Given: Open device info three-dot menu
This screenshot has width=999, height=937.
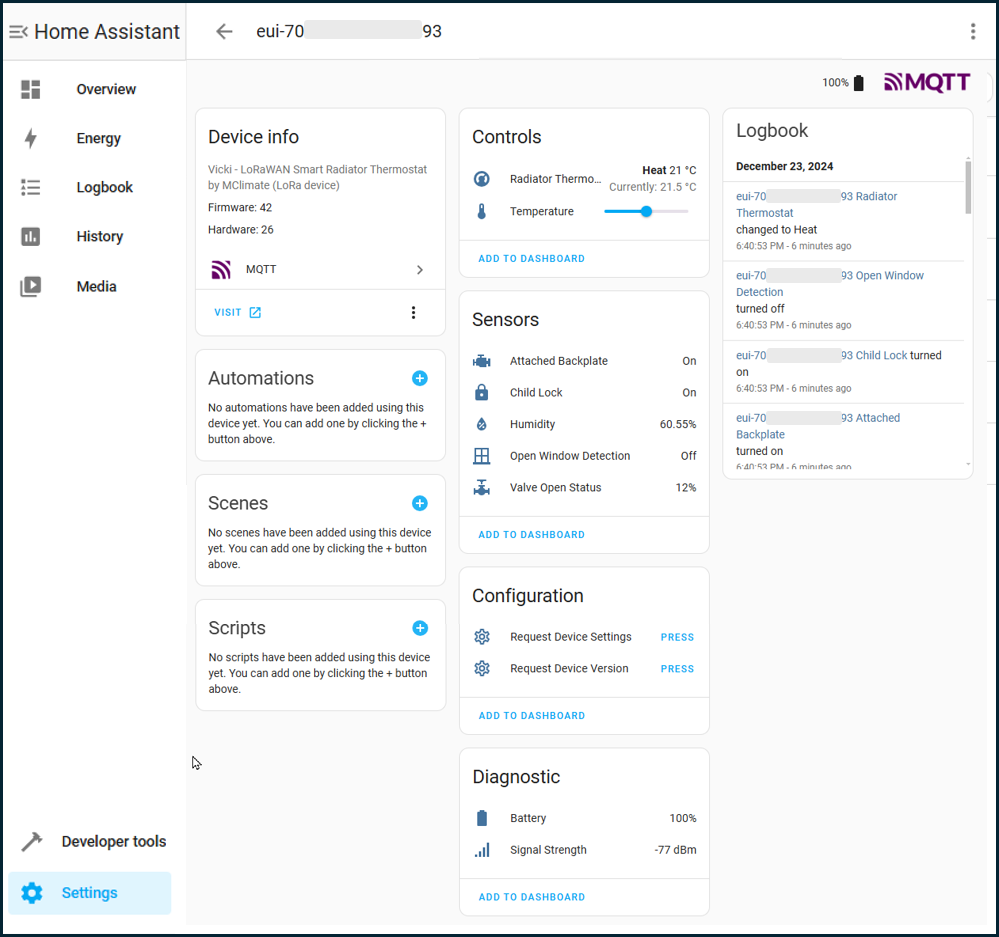Looking at the screenshot, I should pos(413,312).
